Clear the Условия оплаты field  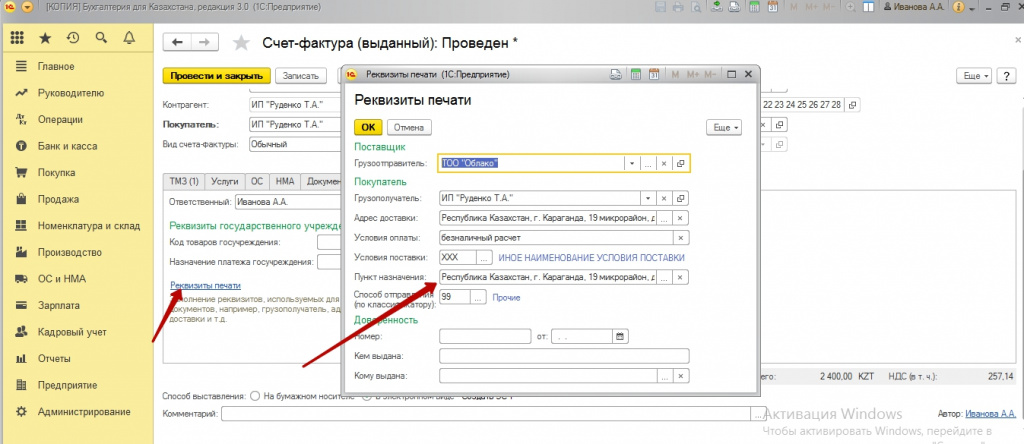pos(680,238)
